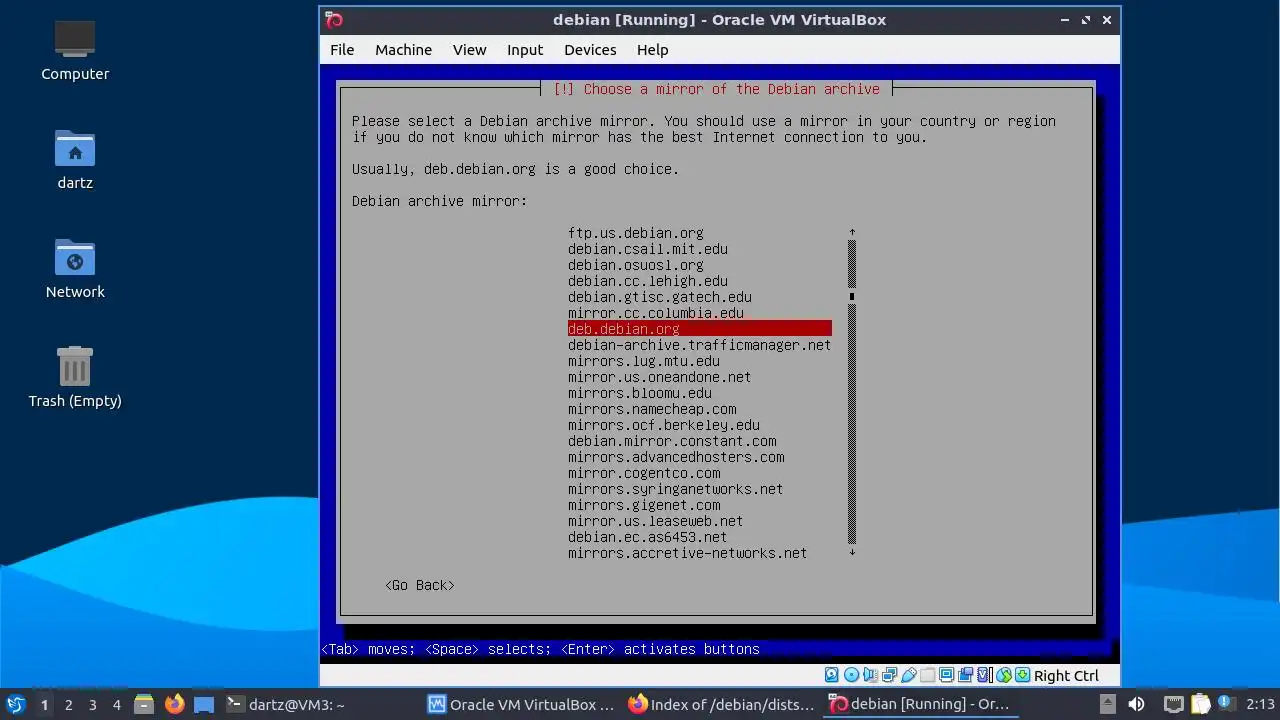Viewport: 1280px width, 720px height.
Task: Switch to Oracle VM VirtualBox Manager task
Action: click(x=521, y=704)
